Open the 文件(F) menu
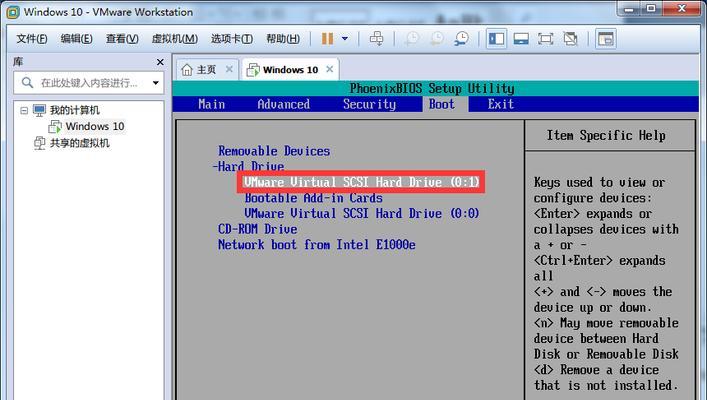This screenshot has width=707, height=400. click(32, 39)
